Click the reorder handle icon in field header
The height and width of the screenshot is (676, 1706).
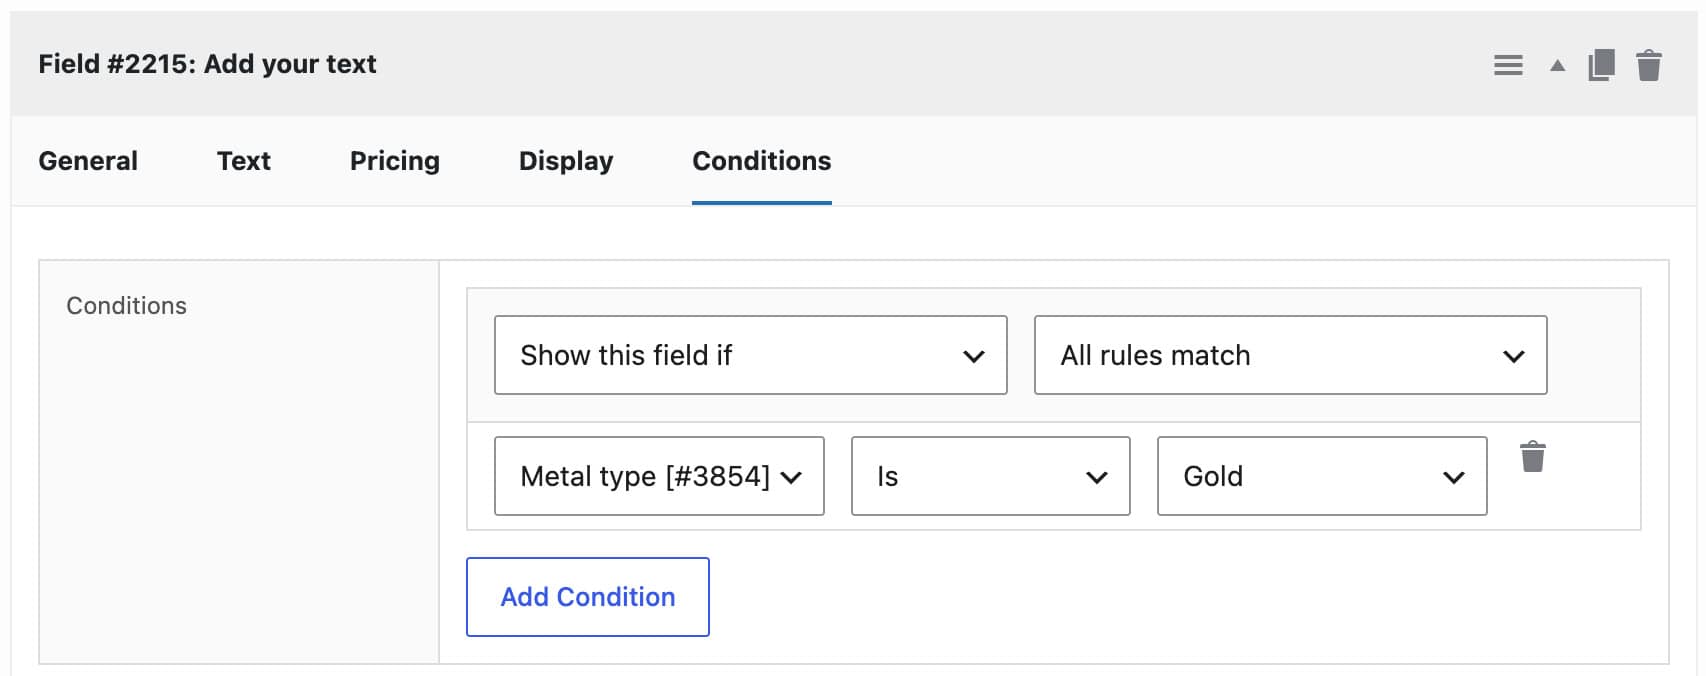(1508, 66)
